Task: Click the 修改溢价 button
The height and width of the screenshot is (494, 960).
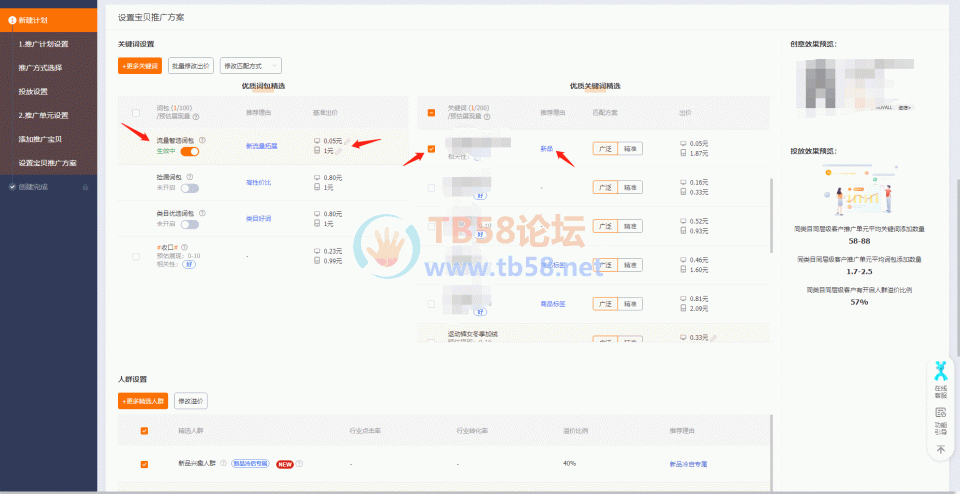Action: tap(190, 401)
